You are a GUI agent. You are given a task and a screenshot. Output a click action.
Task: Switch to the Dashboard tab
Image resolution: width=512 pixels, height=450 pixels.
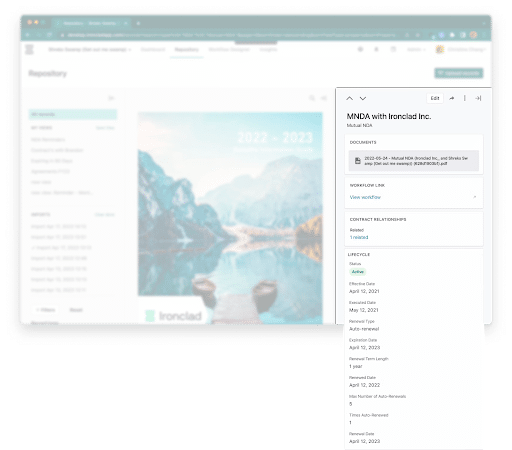click(153, 50)
